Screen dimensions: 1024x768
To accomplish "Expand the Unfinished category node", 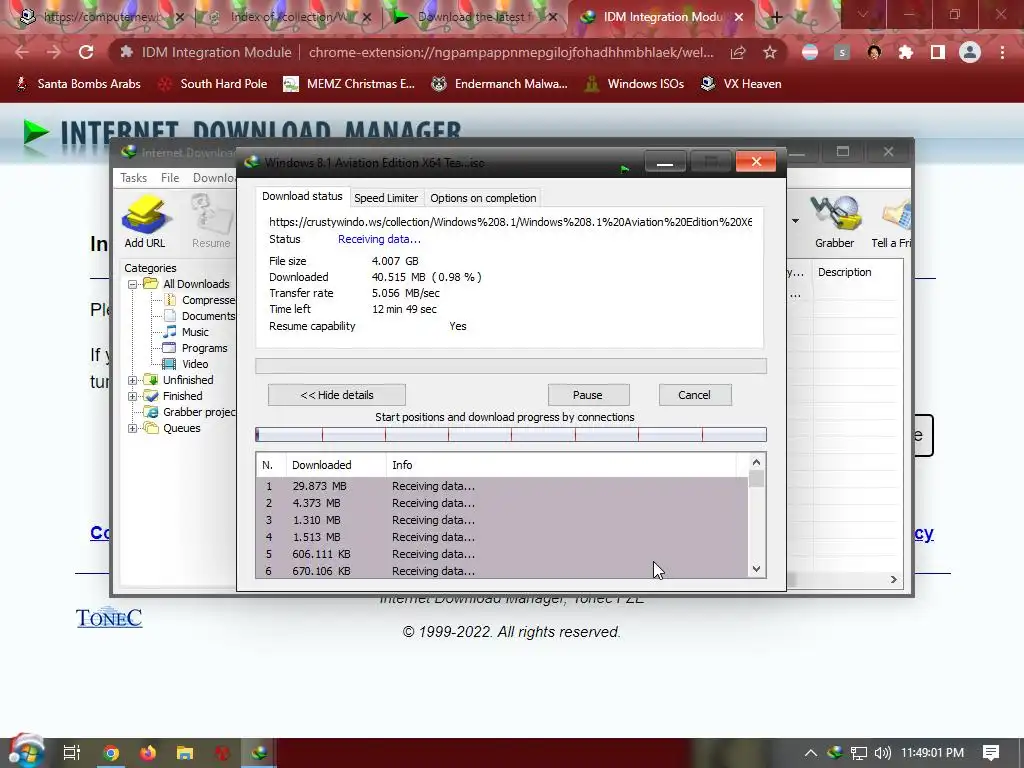I will pos(133,380).
